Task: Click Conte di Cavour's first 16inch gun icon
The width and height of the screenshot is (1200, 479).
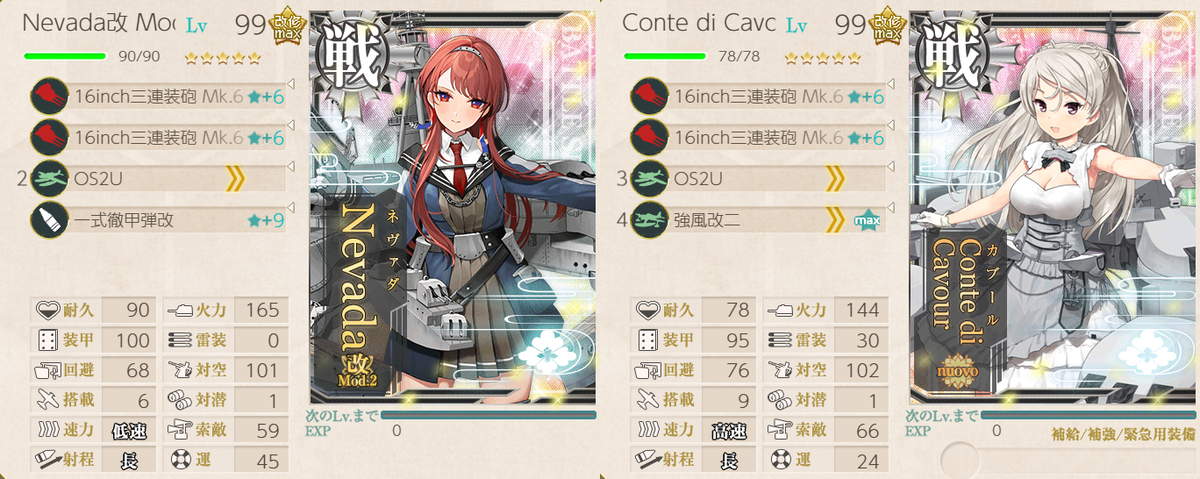Action: pos(649,95)
